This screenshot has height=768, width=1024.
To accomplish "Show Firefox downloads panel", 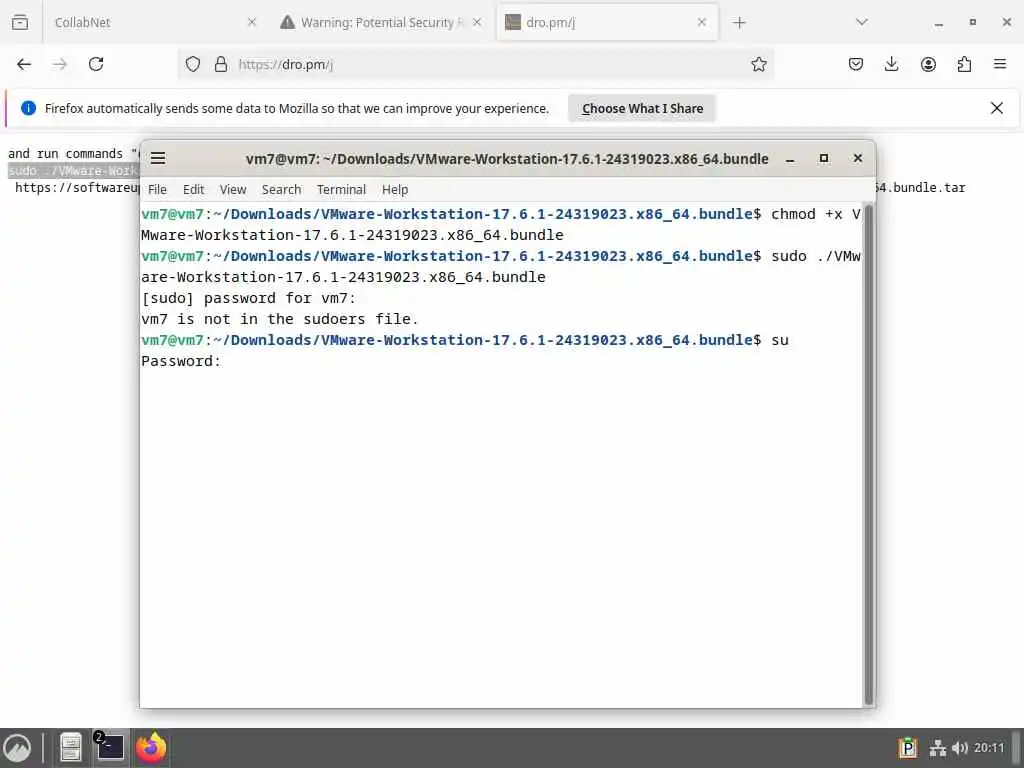I will pyautogui.click(x=891, y=64).
